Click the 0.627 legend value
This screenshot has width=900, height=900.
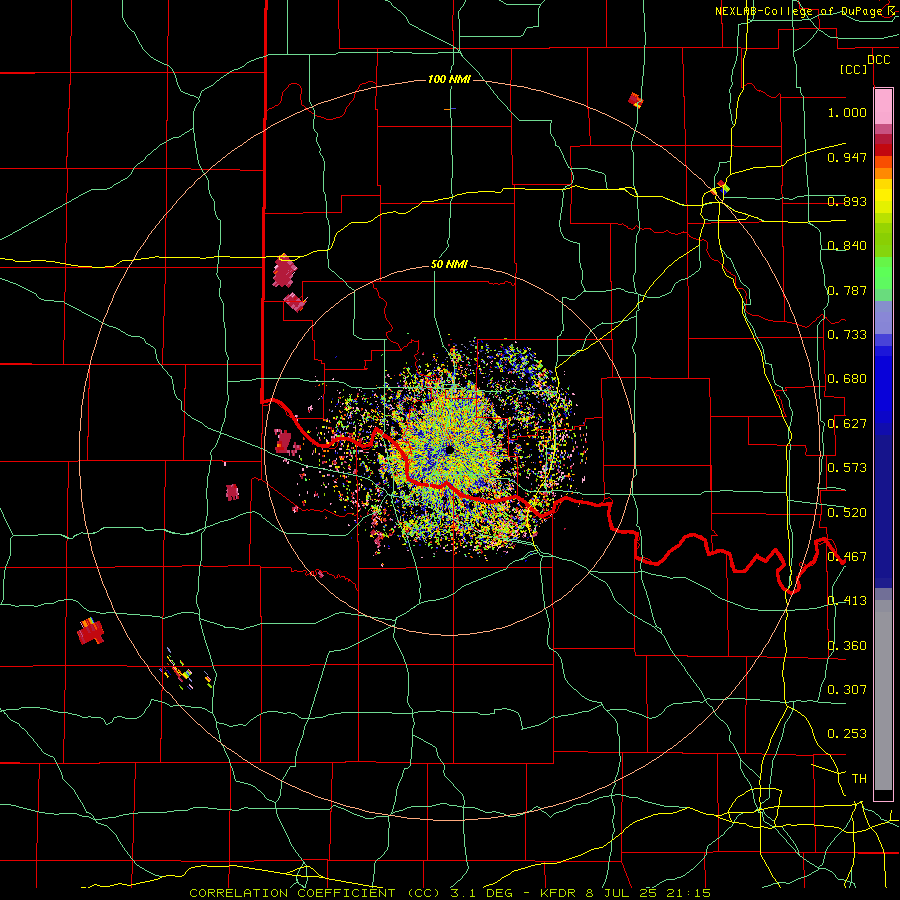coord(847,424)
